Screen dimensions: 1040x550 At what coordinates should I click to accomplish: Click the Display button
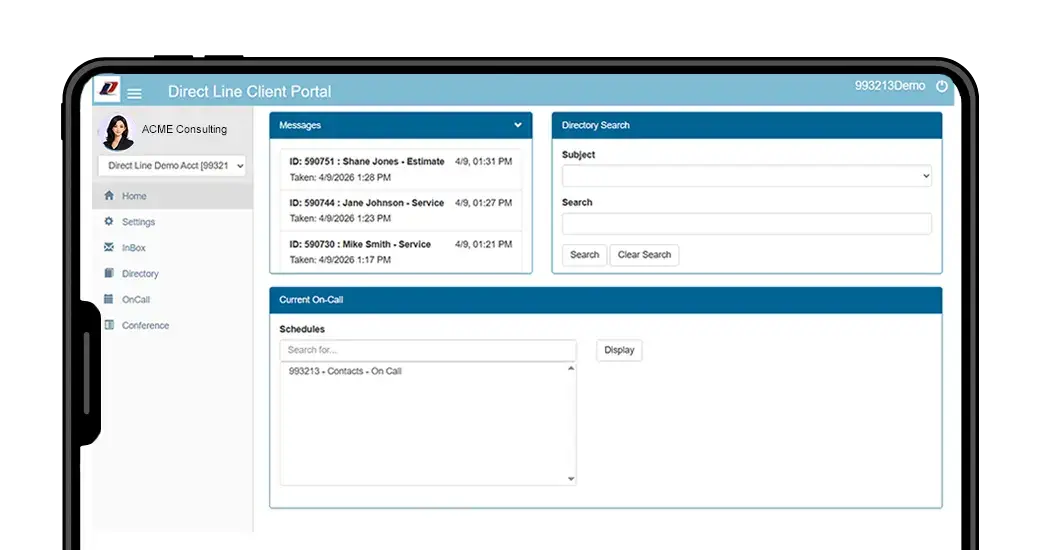619,350
